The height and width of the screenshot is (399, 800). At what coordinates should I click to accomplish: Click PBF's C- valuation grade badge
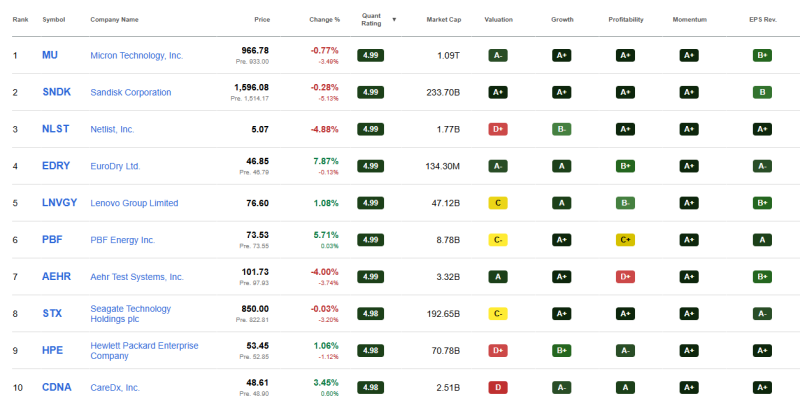tap(498, 240)
